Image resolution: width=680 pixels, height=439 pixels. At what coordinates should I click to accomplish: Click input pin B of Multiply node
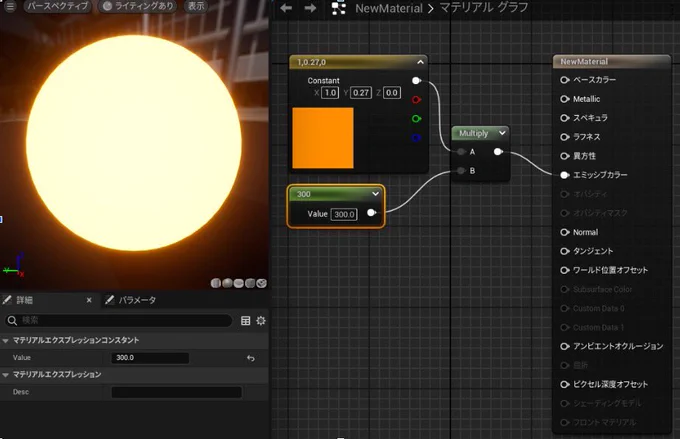[461, 170]
